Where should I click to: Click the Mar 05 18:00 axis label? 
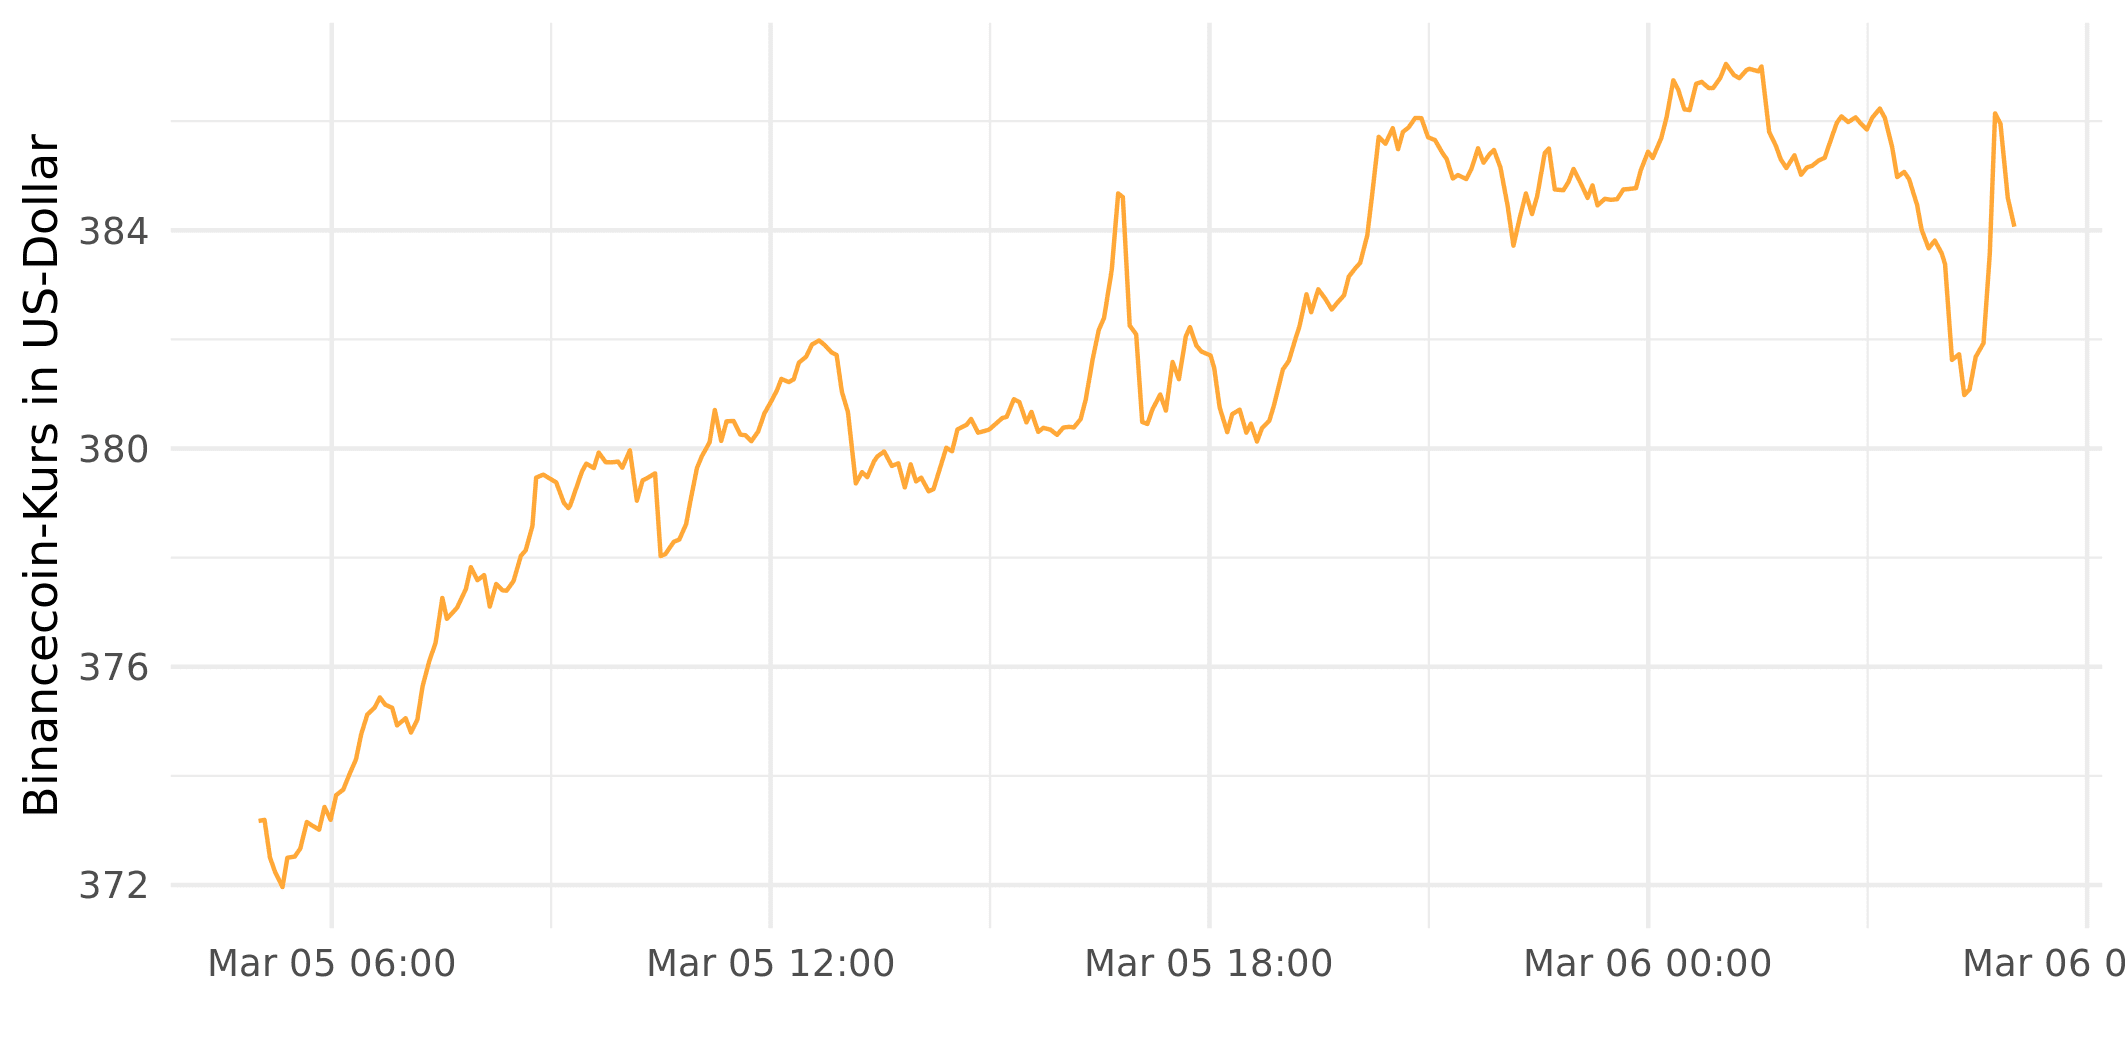click(1208, 964)
